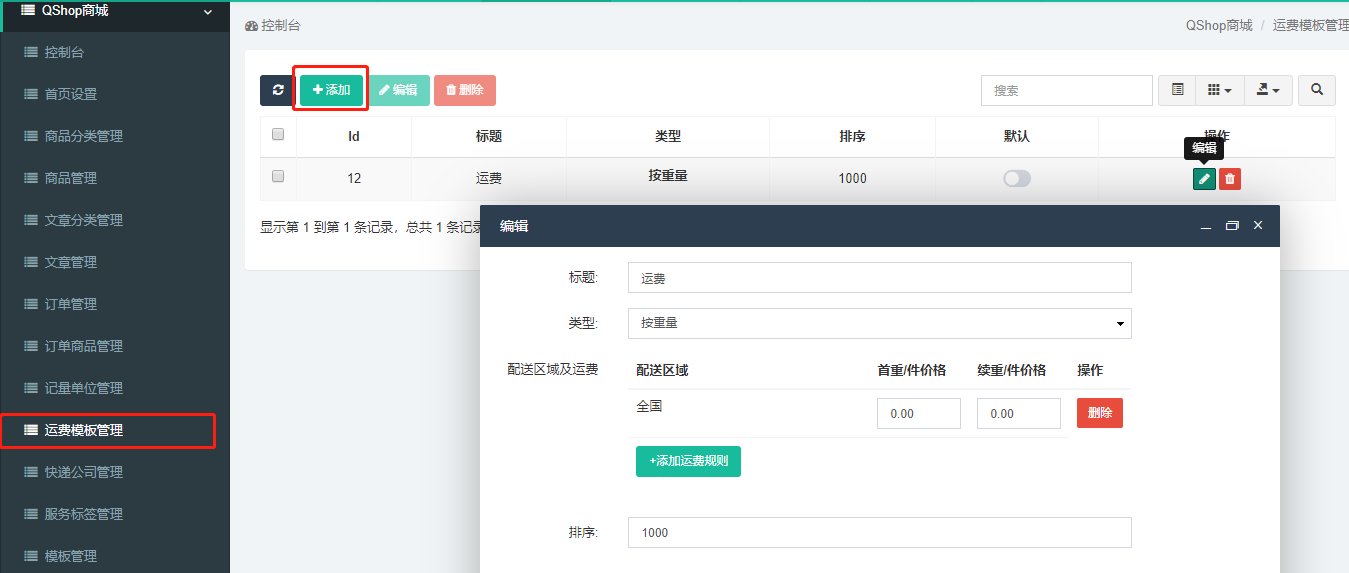
Task: Click the red trash delete icon in row 12
Action: tap(1230, 179)
